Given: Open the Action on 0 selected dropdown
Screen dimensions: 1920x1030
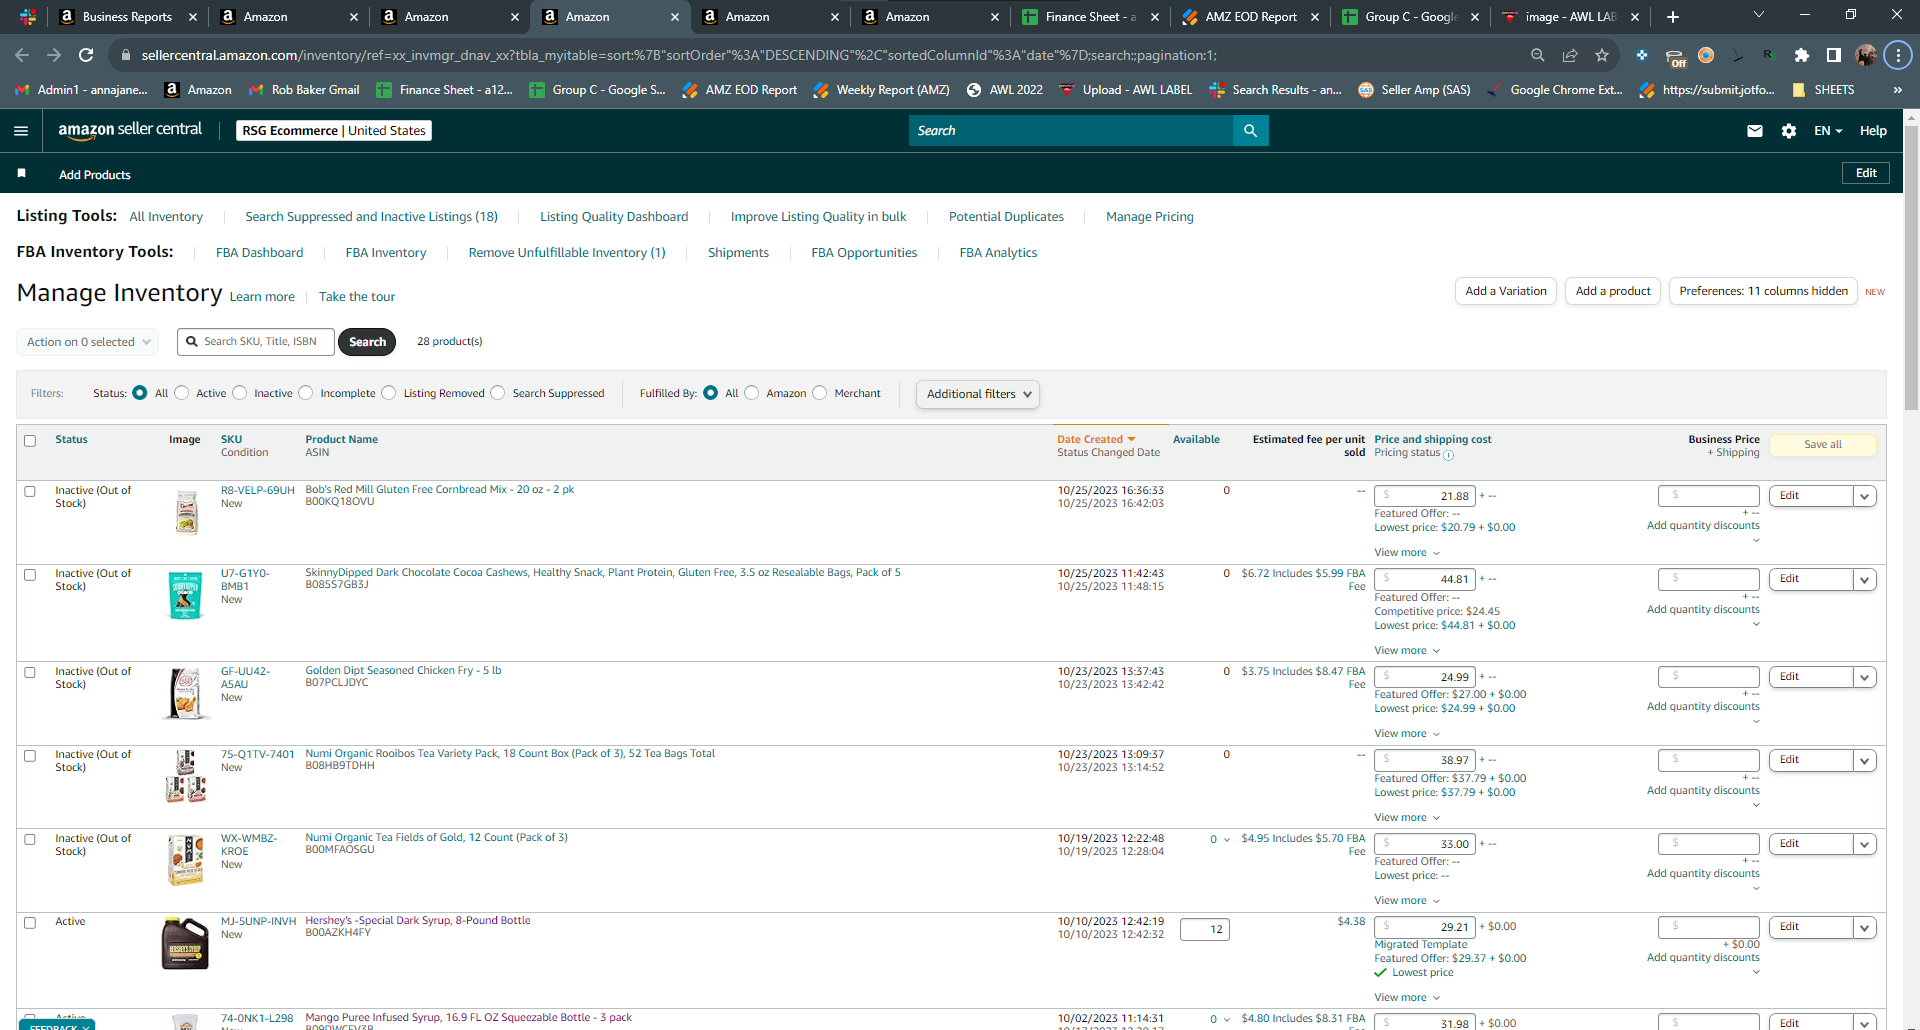Looking at the screenshot, I should pyautogui.click(x=88, y=342).
